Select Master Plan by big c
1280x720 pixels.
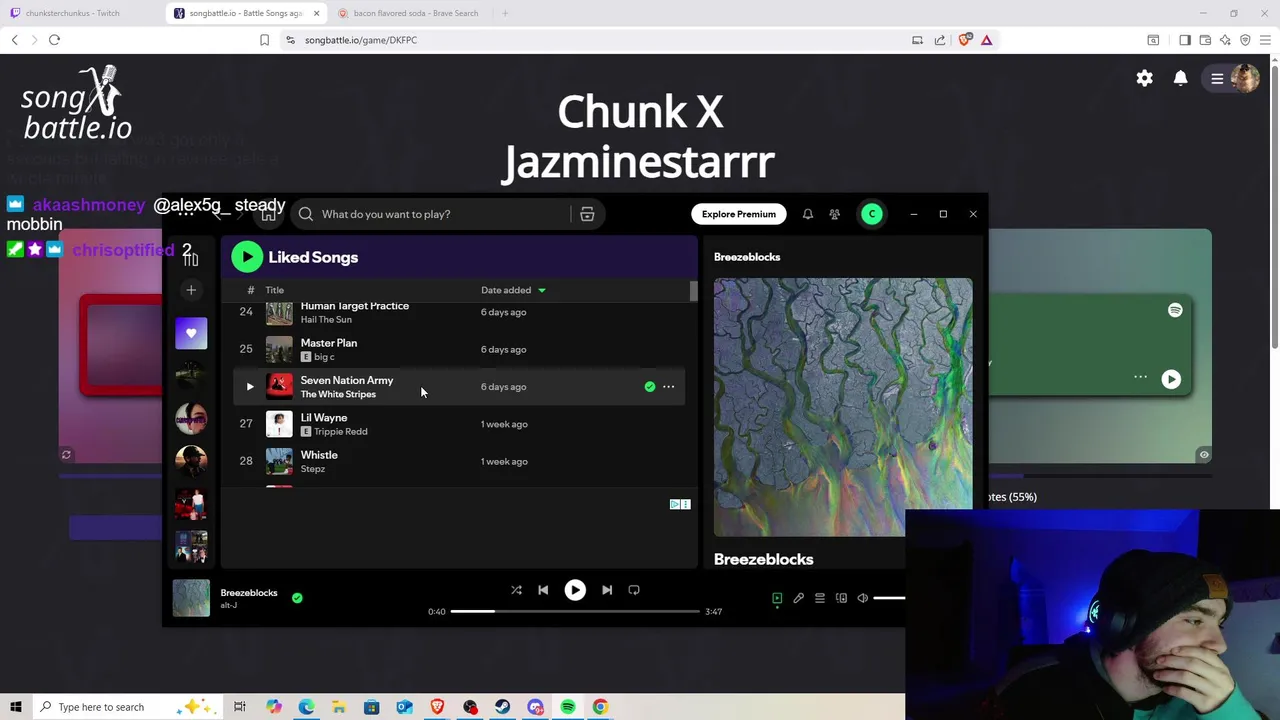tap(460, 349)
